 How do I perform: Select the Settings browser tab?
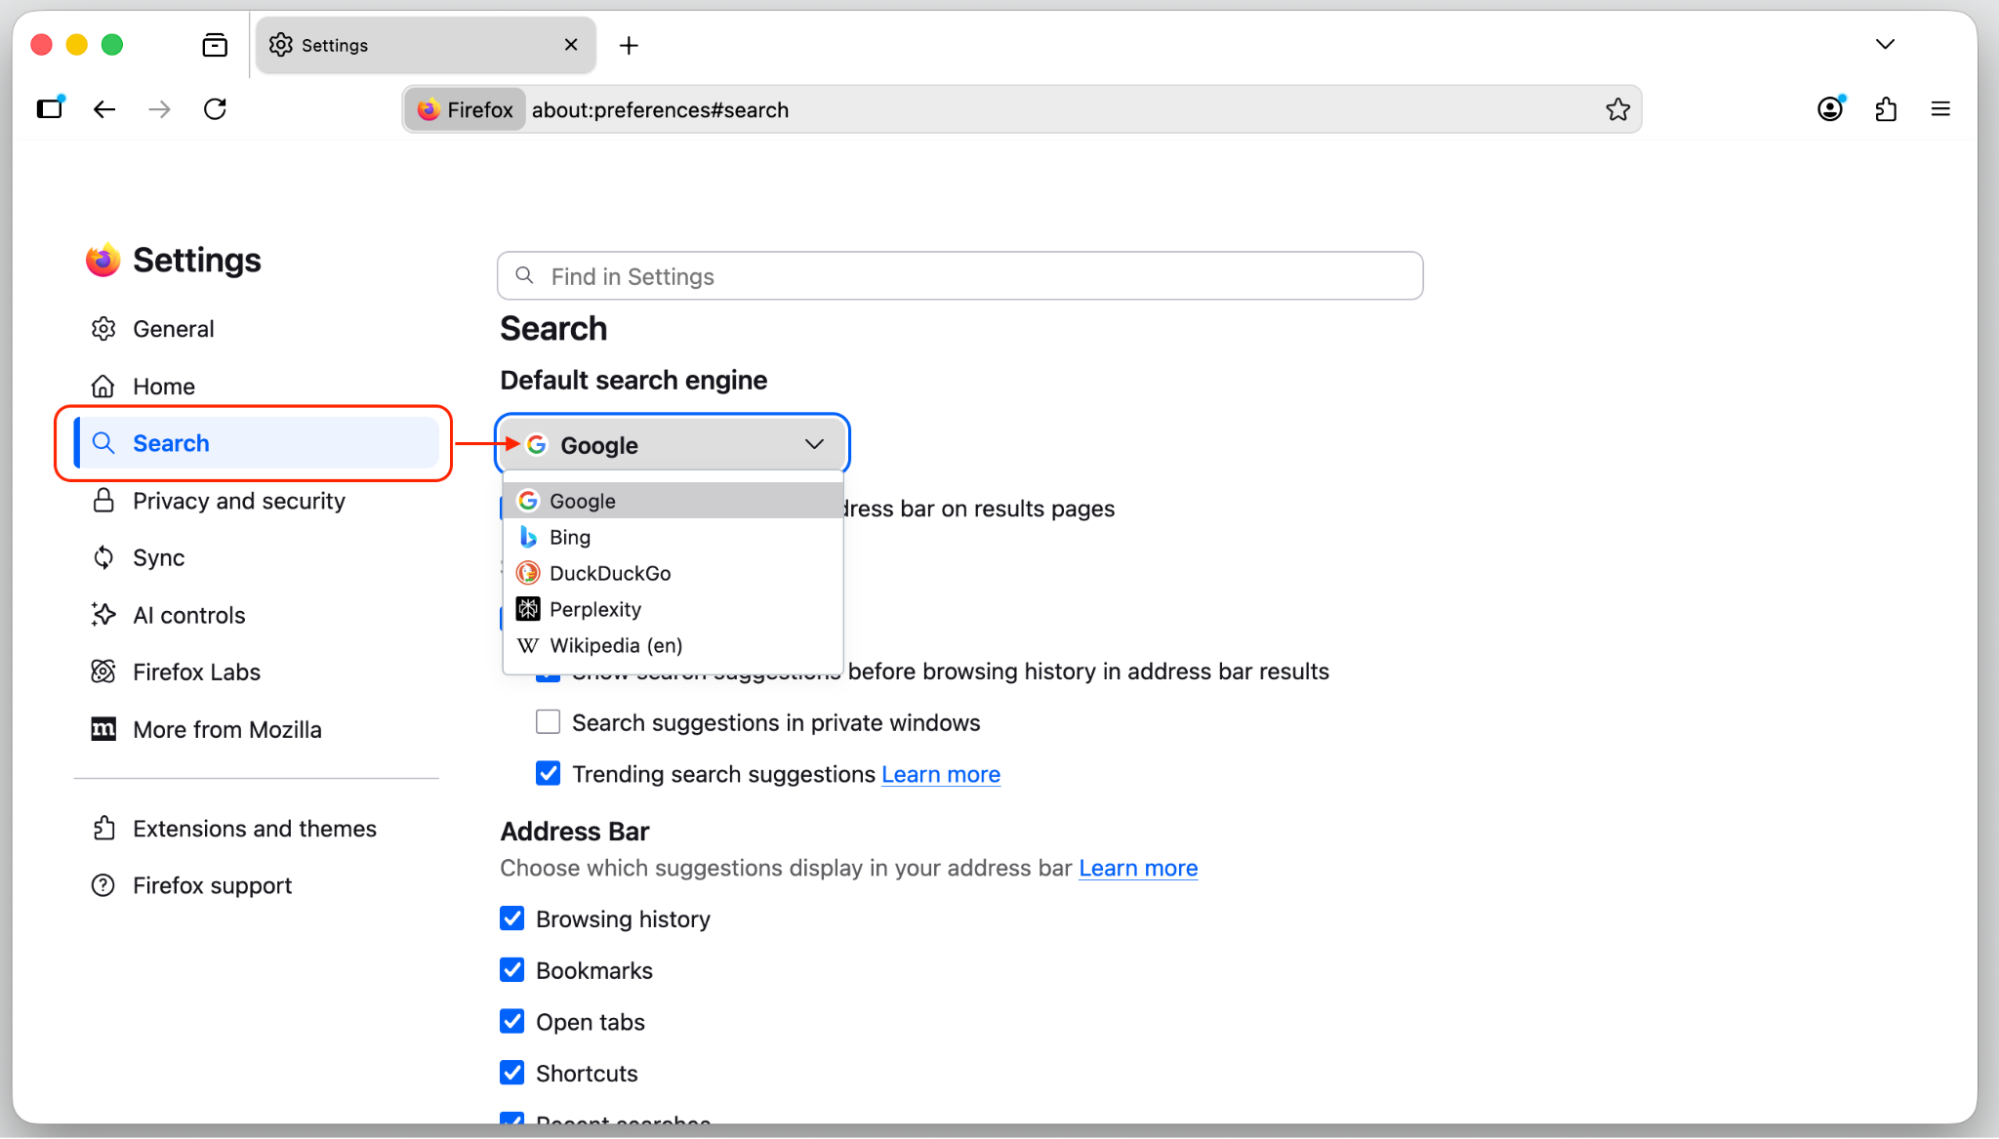click(425, 45)
